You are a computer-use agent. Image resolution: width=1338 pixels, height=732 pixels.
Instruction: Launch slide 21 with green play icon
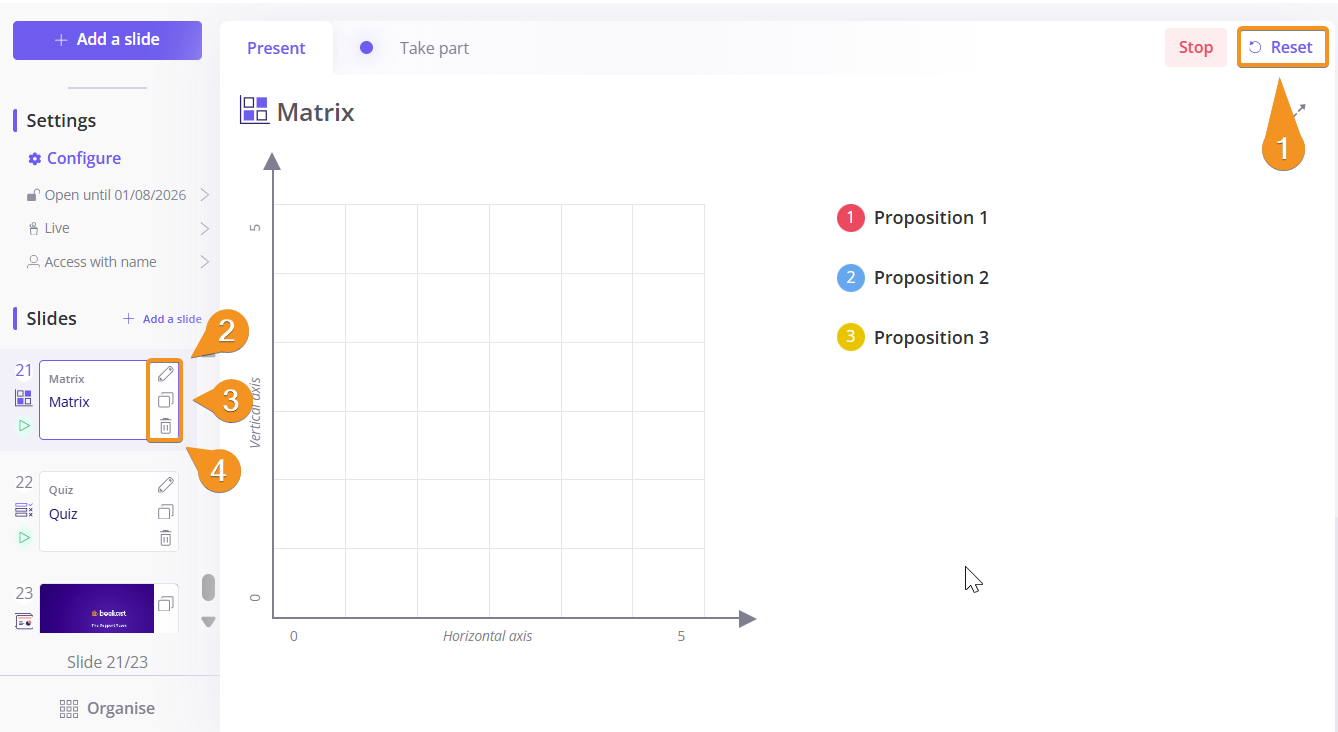[x=23, y=426]
